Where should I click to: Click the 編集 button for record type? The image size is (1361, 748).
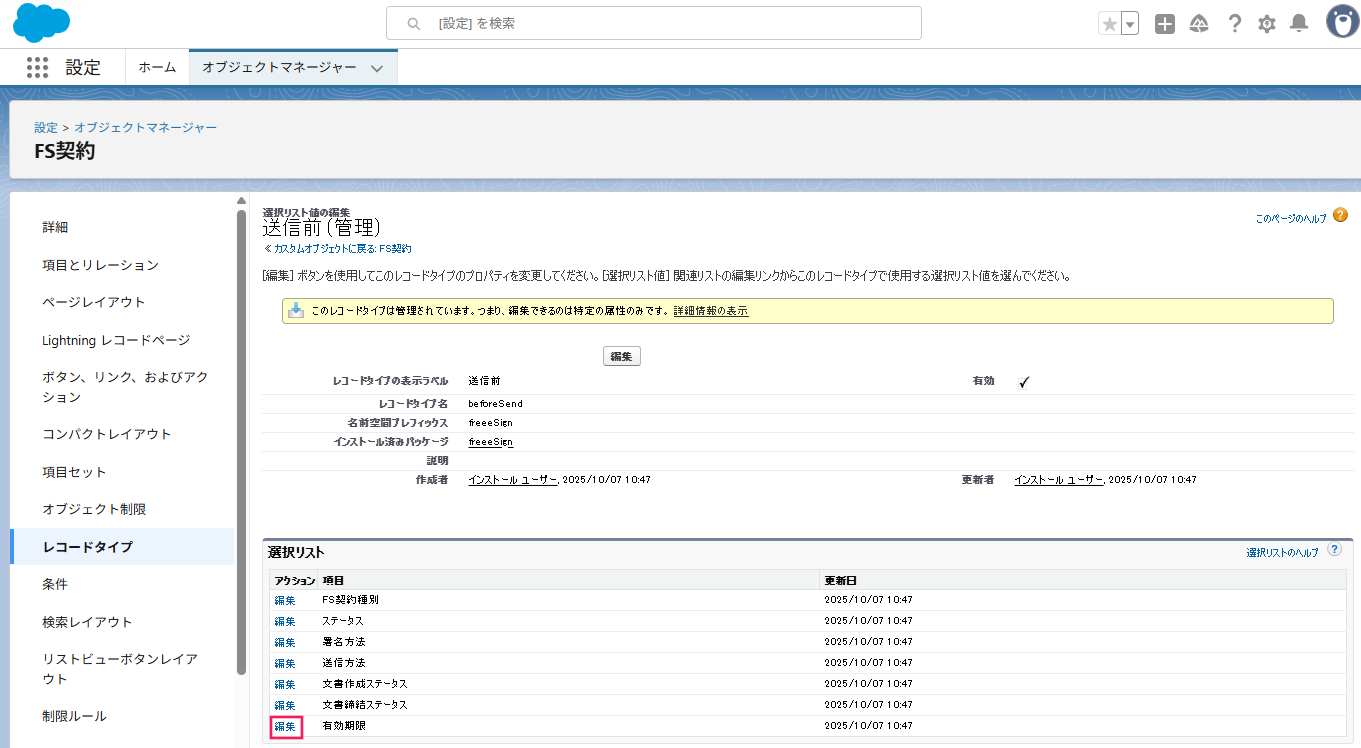pos(621,356)
